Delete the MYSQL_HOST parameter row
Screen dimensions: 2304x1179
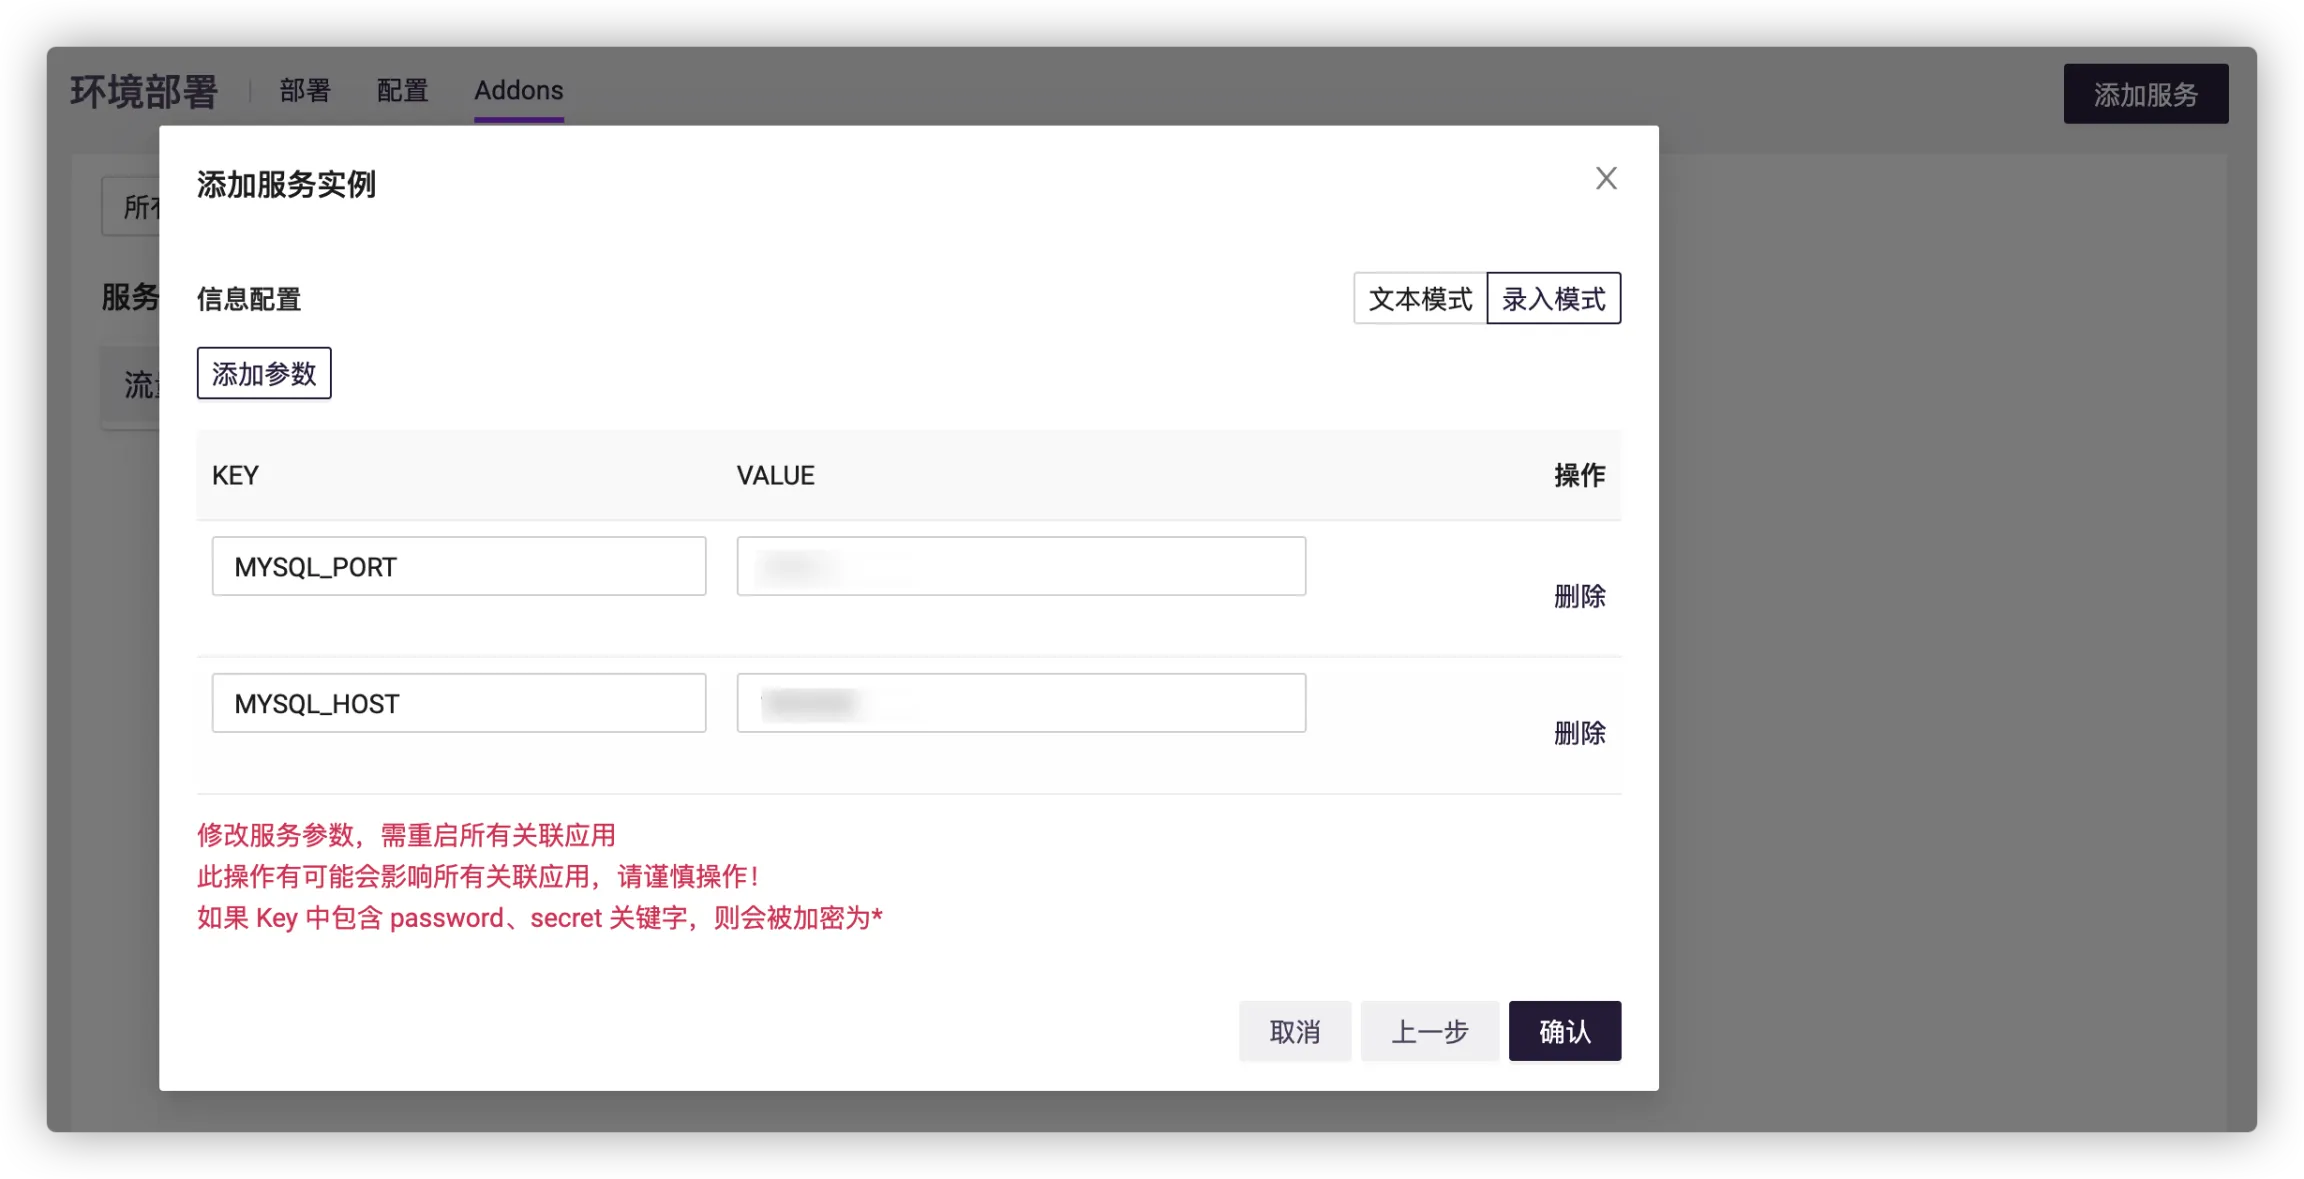click(1579, 734)
